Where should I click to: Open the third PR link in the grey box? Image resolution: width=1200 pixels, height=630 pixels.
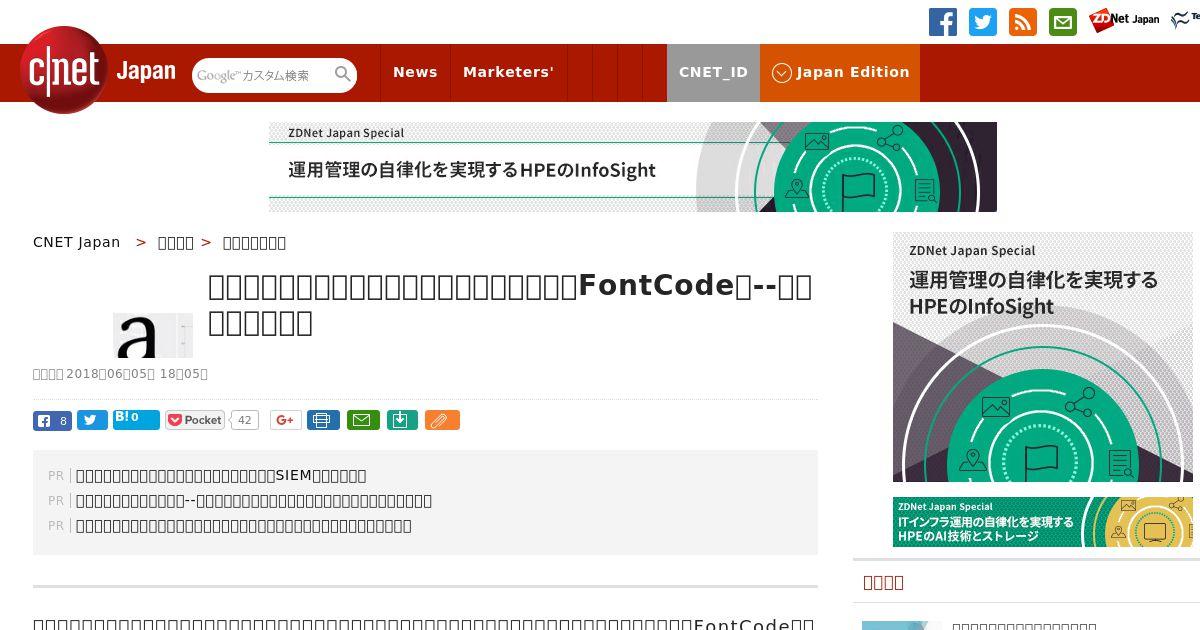coord(244,526)
